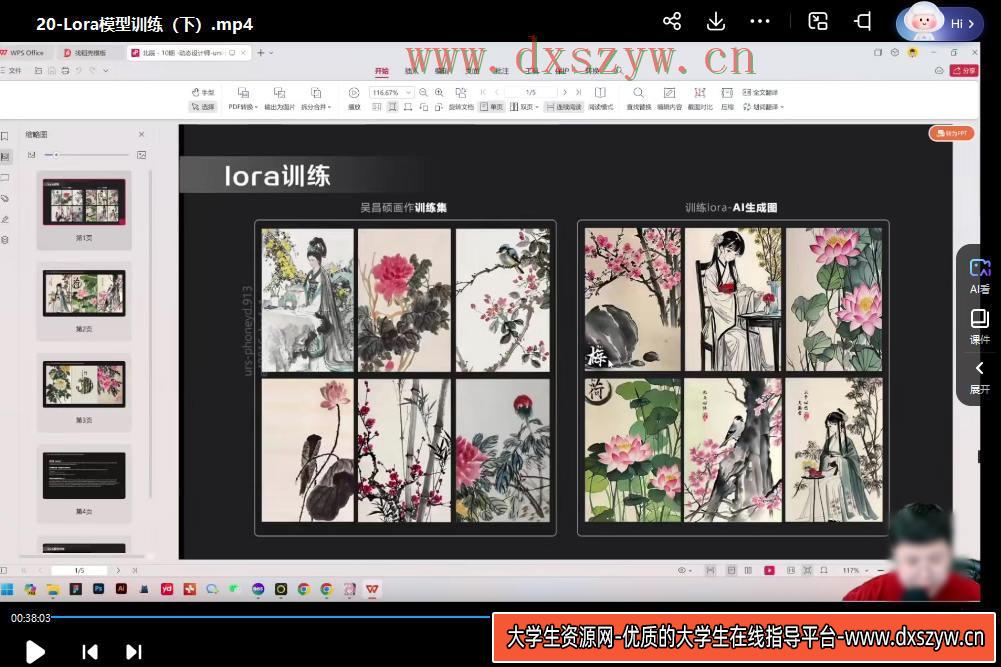
Task: Open the eye-protection dropdown in status bar
Action: (685, 570)
